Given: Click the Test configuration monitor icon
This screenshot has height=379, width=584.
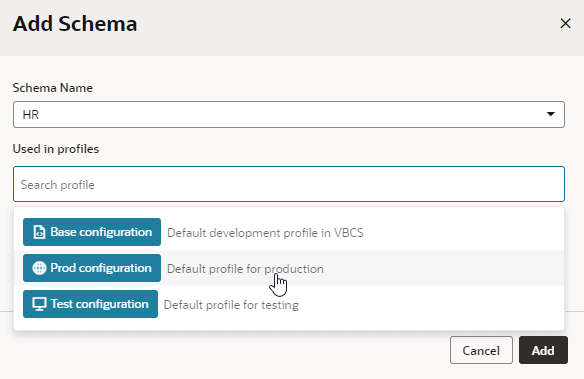Looking at the screenshot, I should point(39,304).
